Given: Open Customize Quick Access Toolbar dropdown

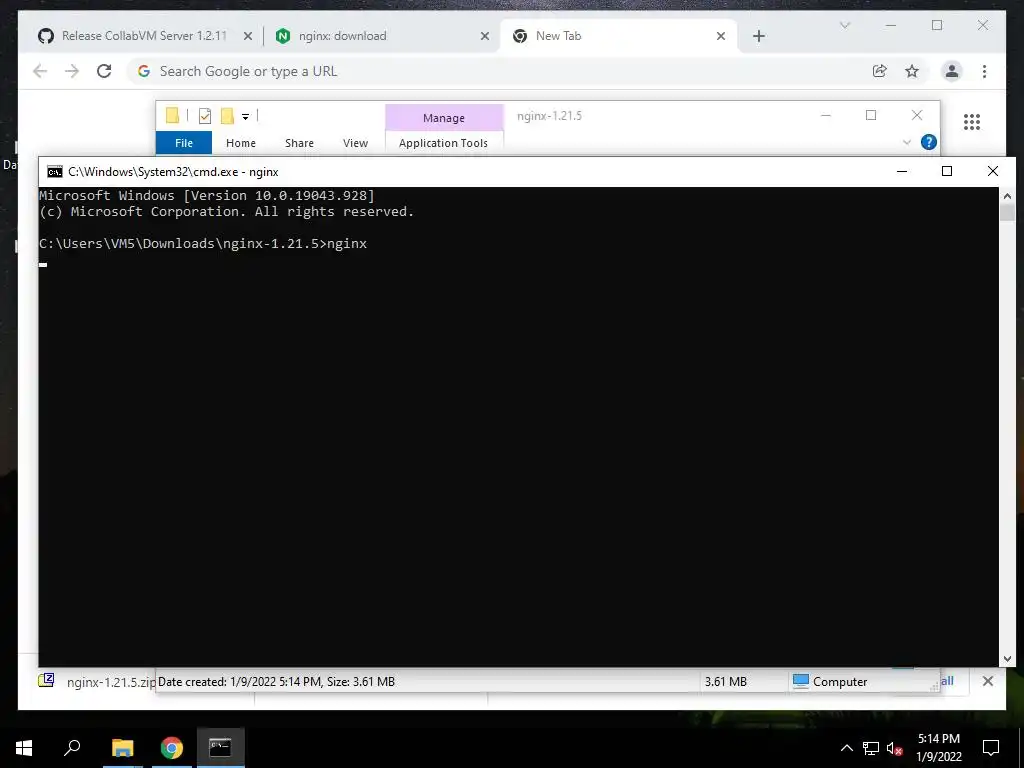Looking at the screenshot, I should (x=246, y=116).
